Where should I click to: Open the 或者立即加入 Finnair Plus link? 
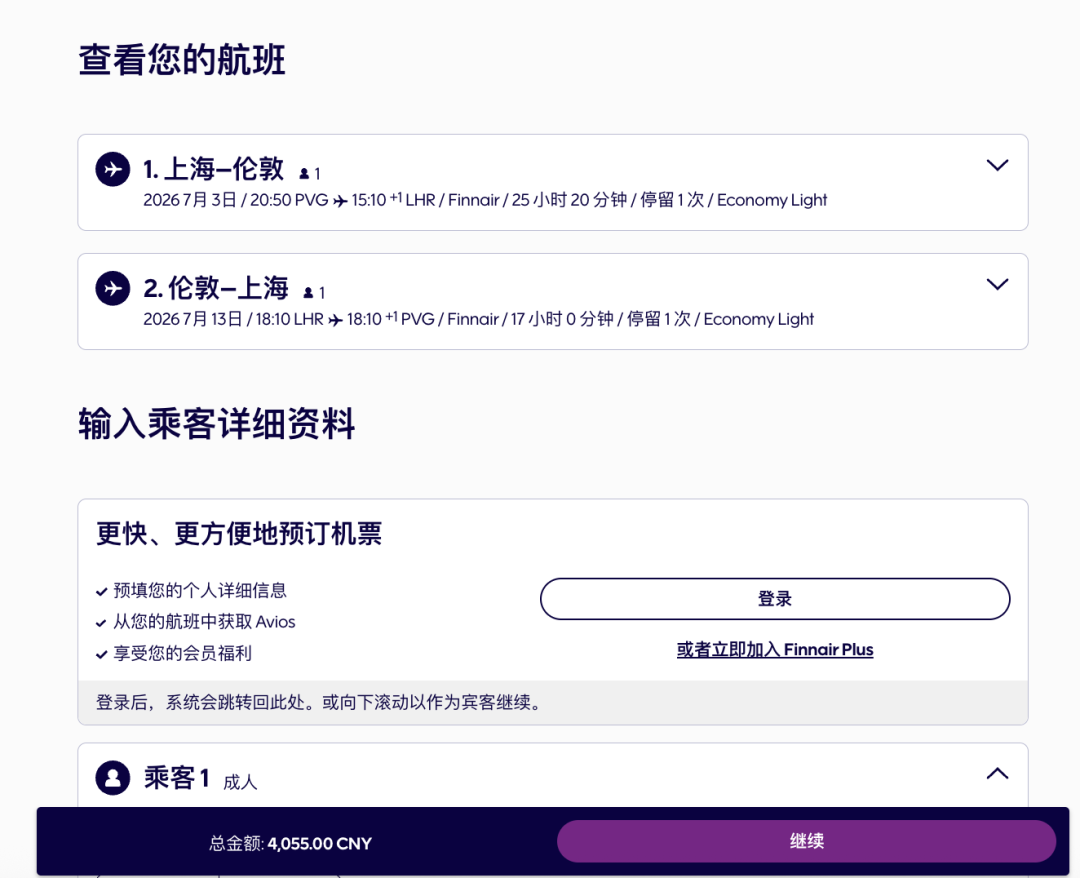click(x=775, y=649)
